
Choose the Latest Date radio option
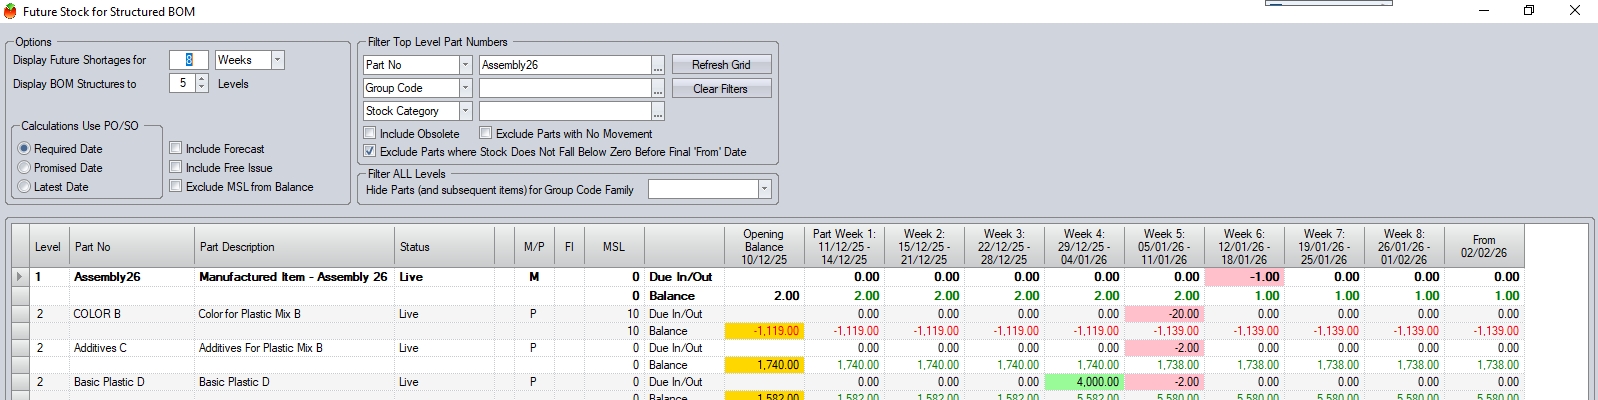click(x=25, y=187)
